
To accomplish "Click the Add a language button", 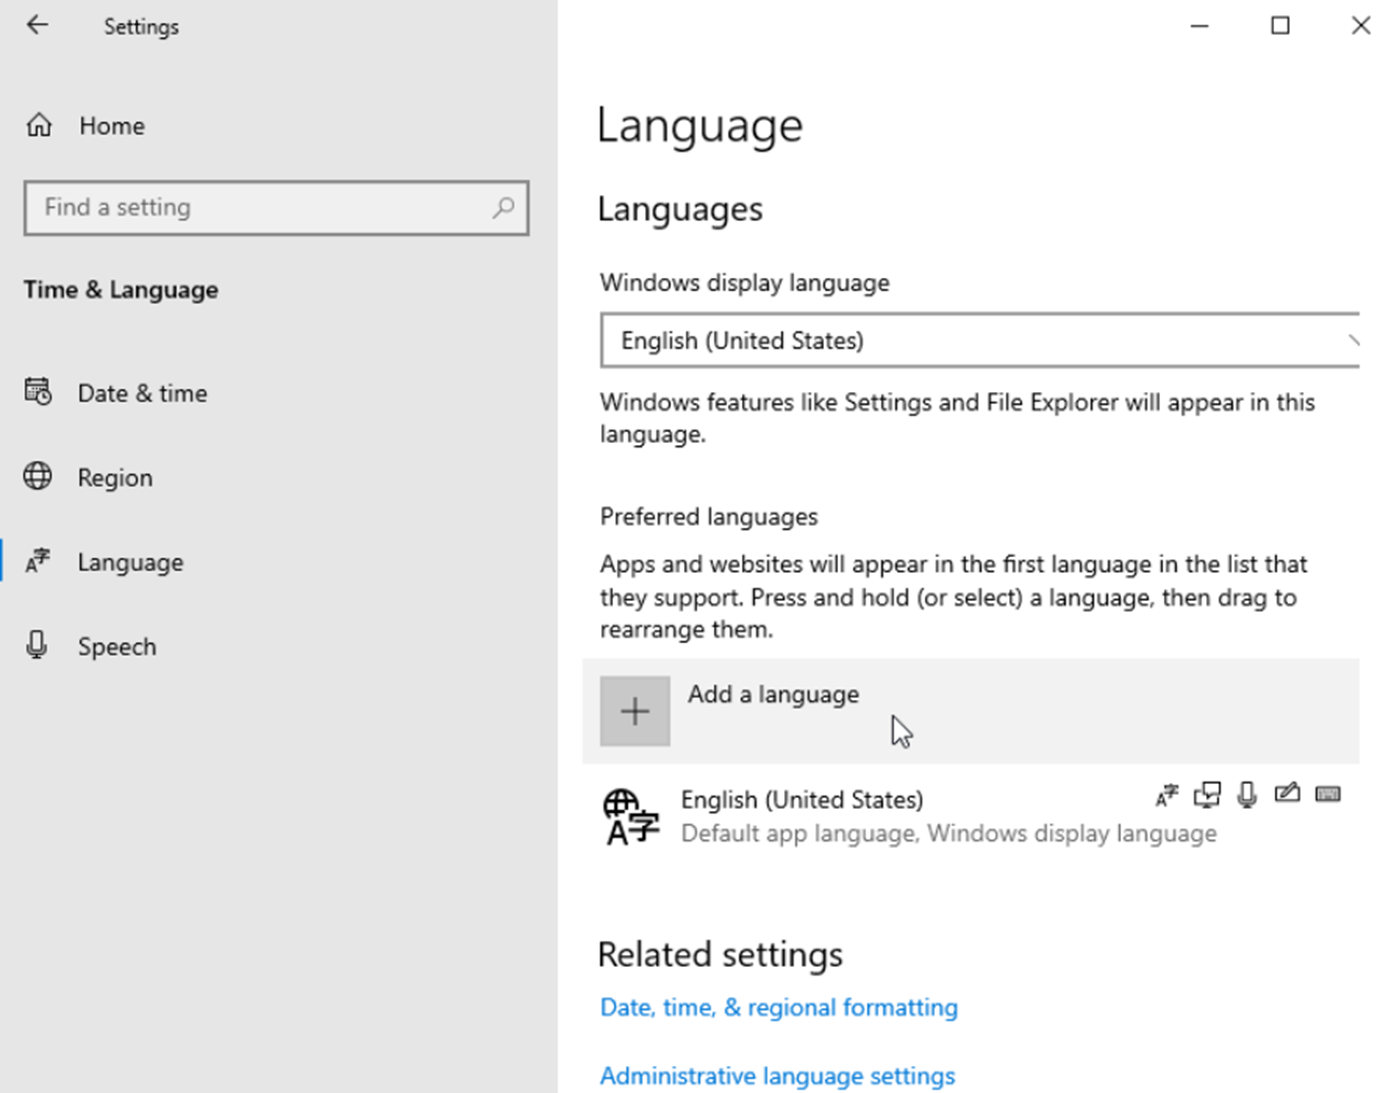I will pyautogui.click(x=773, y=695).
